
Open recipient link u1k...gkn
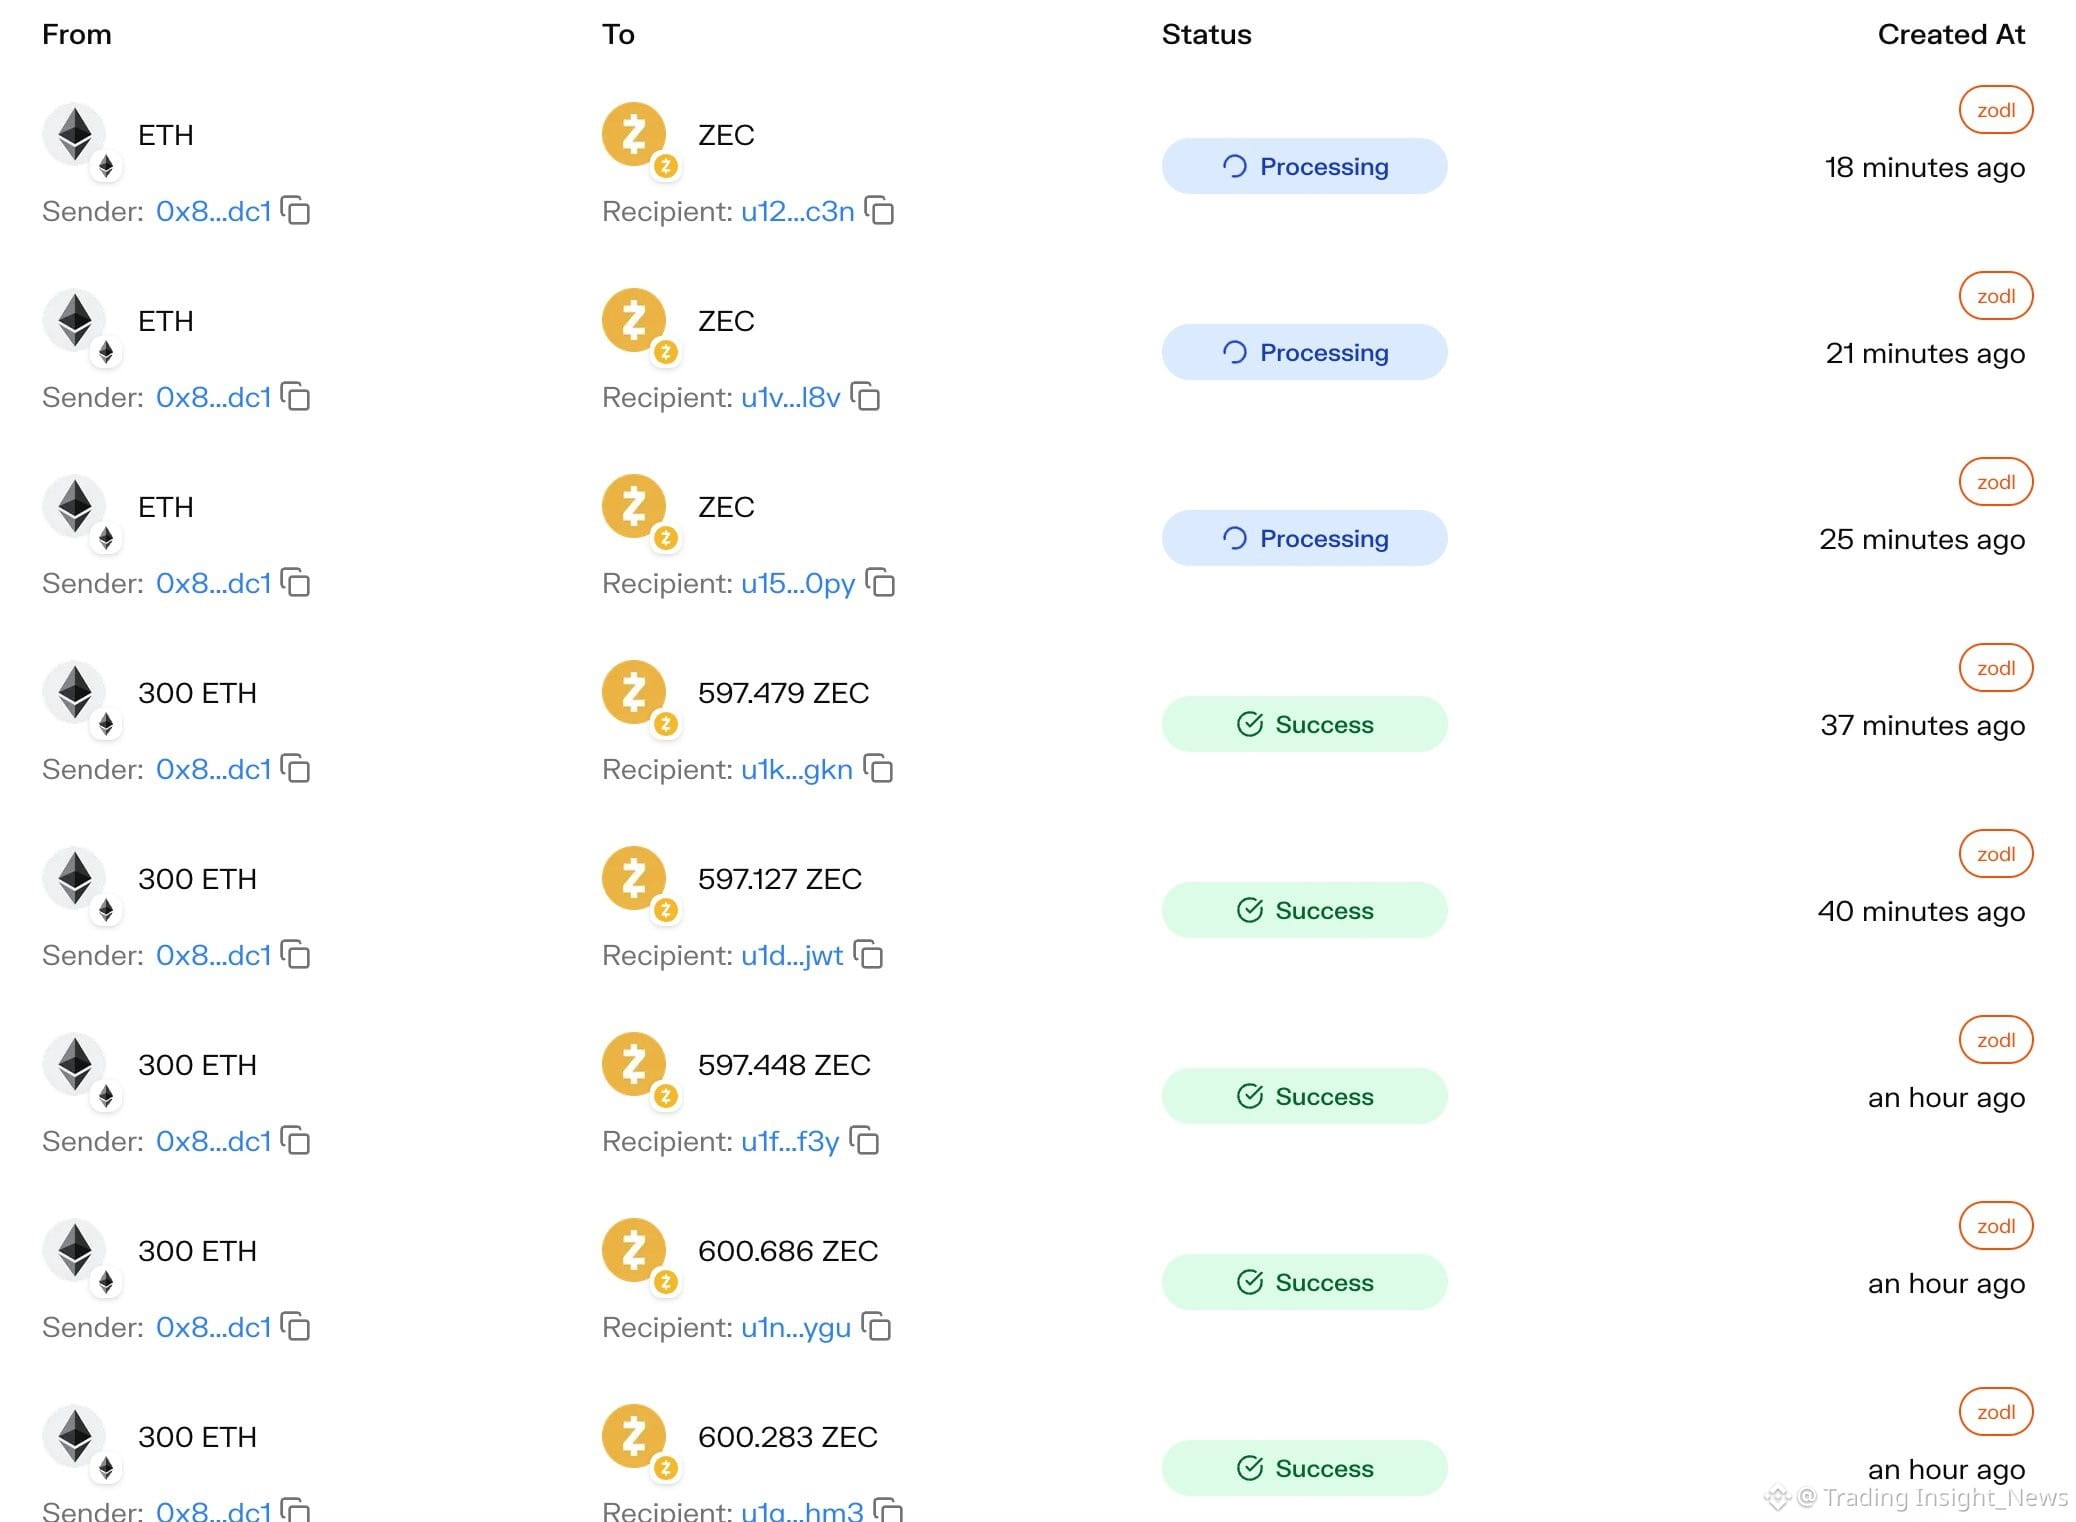pos(797,769)
